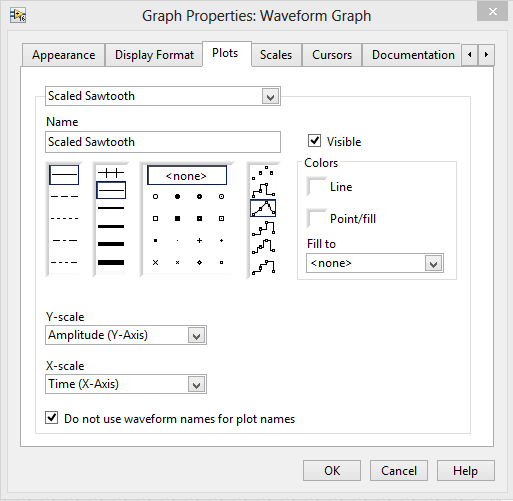Click the OK button
Screen dimensions: 513x501
[x=332, y=471]
